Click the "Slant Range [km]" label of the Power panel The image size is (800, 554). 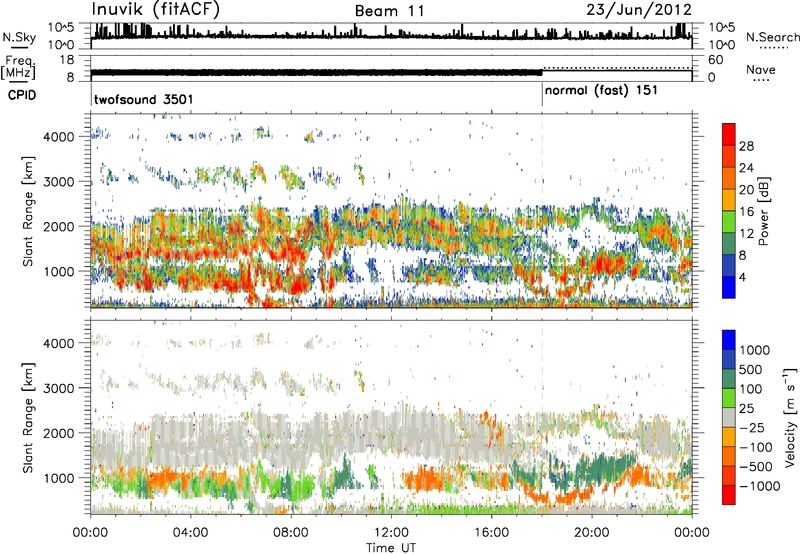click(x=28, y=211)
